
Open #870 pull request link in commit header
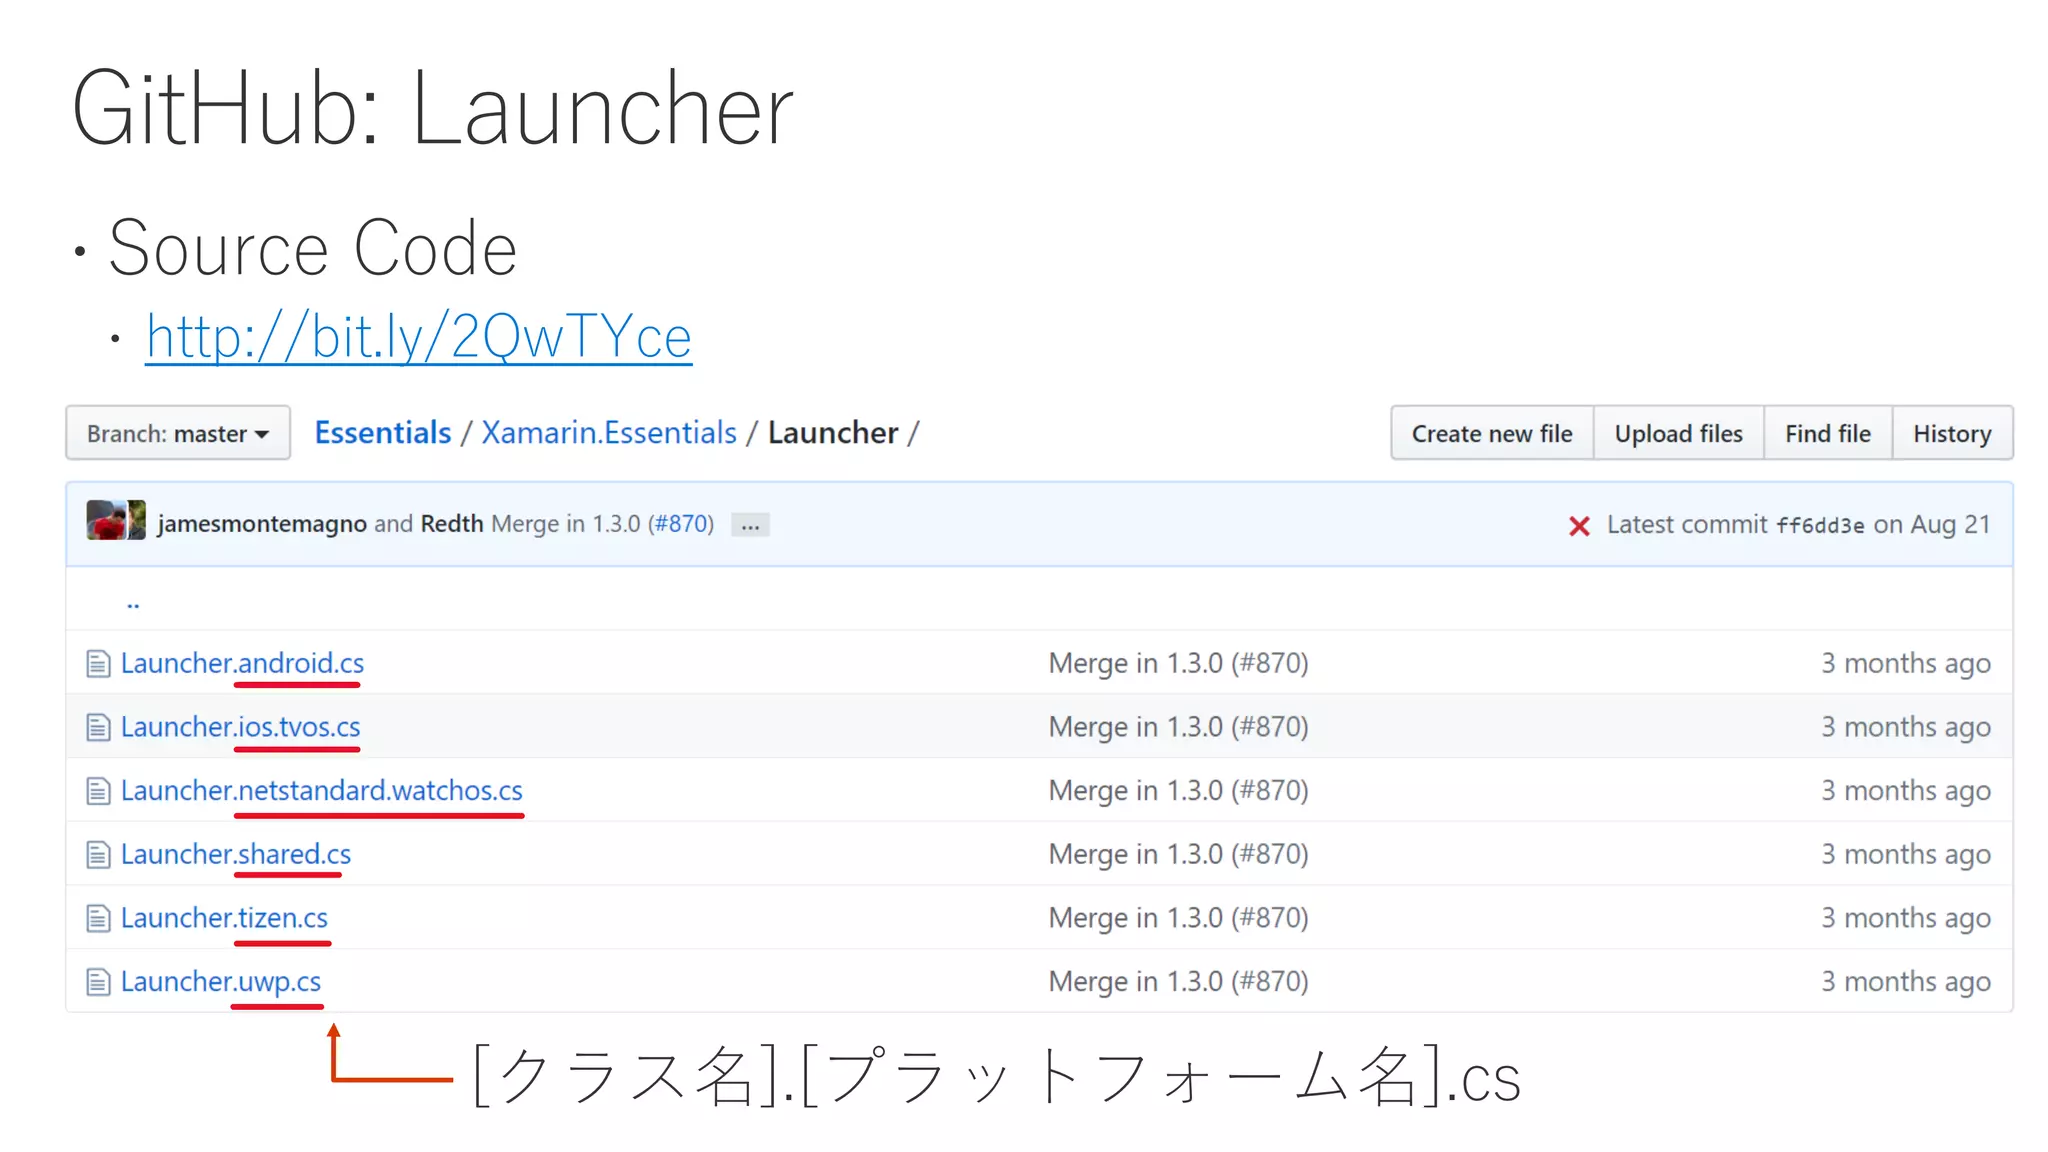pyautogui.click(x=680, y=524)
